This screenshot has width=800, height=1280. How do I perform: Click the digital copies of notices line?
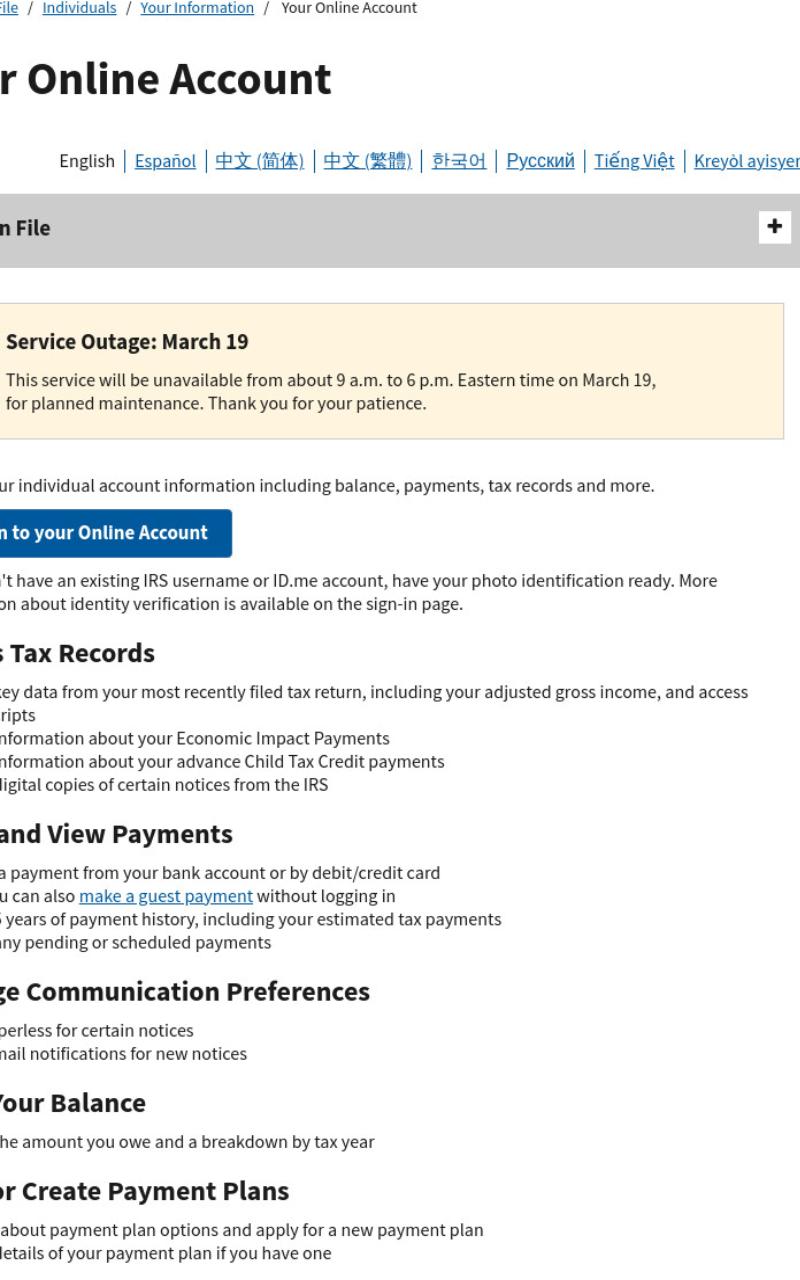point(164,784)
